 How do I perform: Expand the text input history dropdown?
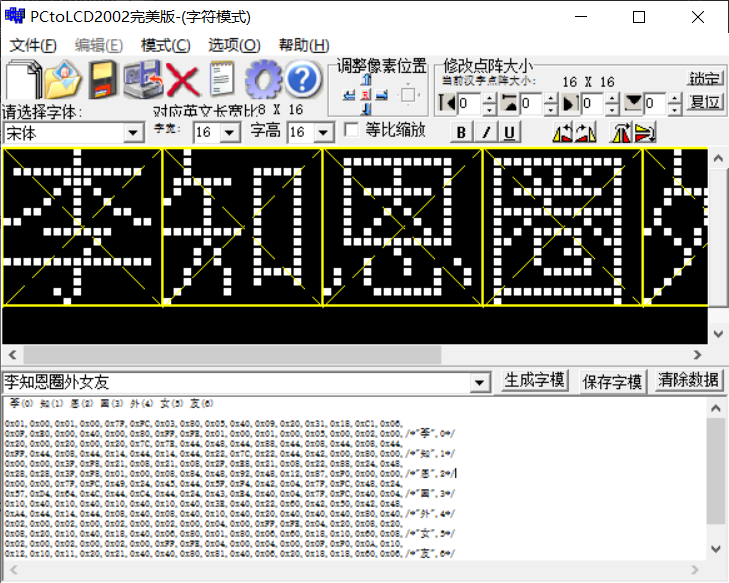click(479, 383)
